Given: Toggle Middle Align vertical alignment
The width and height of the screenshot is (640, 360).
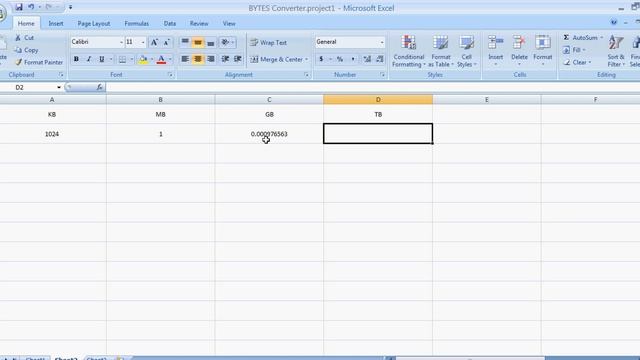Looking at the screenshot, I should point(198,42).
